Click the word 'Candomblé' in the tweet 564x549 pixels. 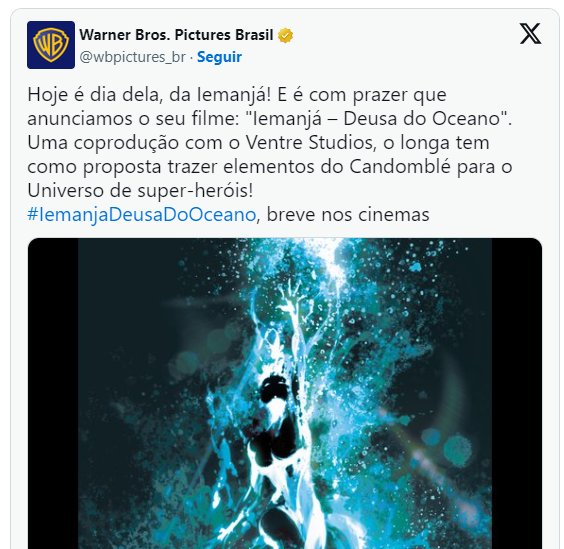point(400,167)
